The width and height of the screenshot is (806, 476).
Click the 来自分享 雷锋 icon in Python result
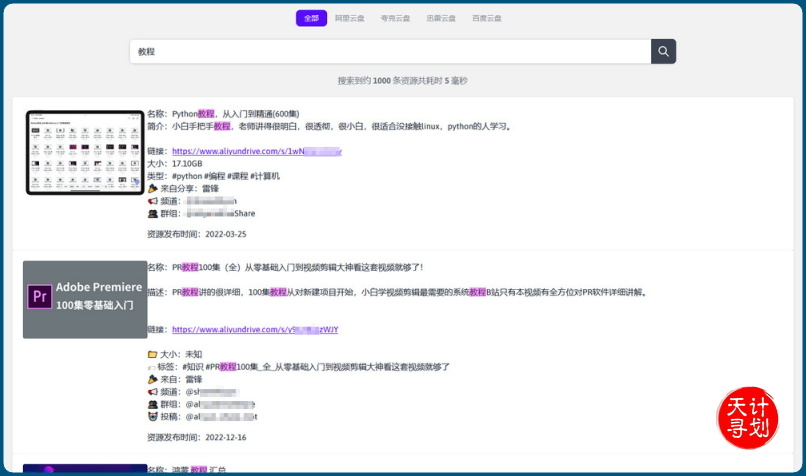(153, 189)
